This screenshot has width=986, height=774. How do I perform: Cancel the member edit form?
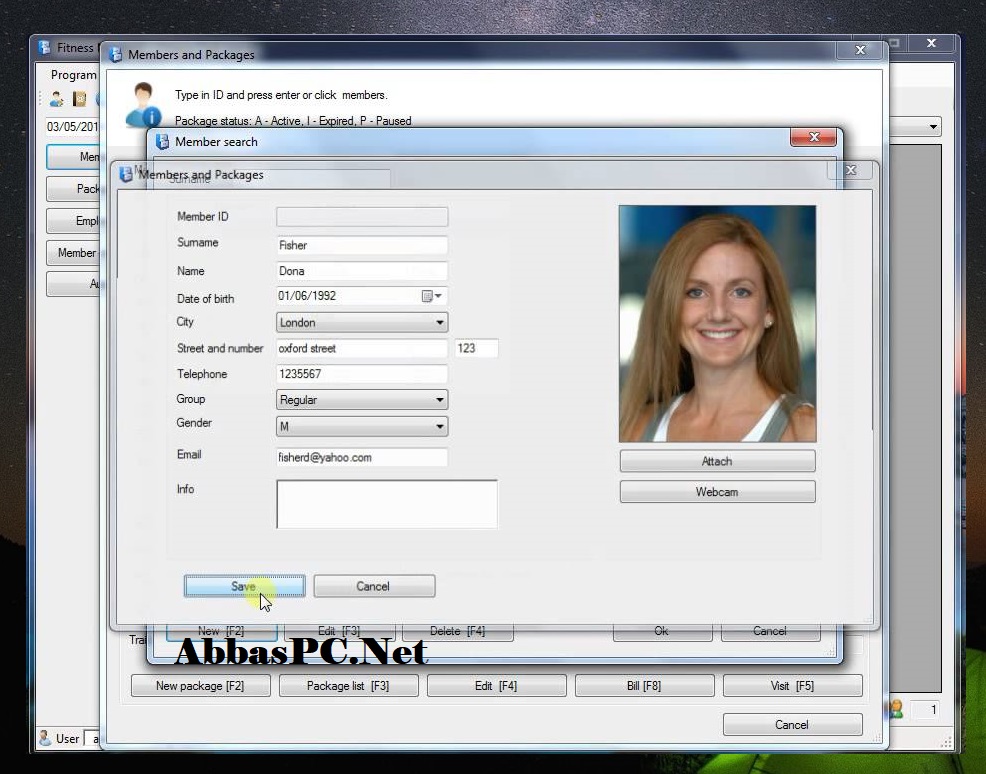[x=374, y=586]
